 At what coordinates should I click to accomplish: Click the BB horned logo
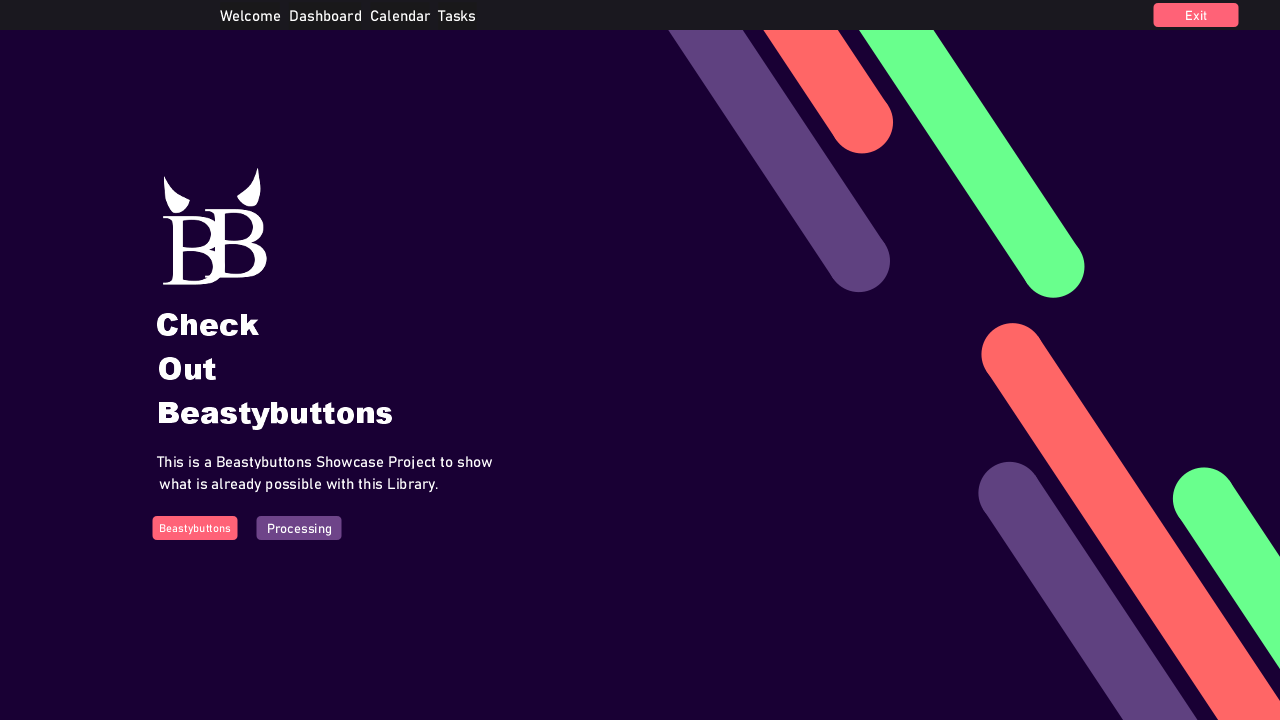[x=214, y=228]
